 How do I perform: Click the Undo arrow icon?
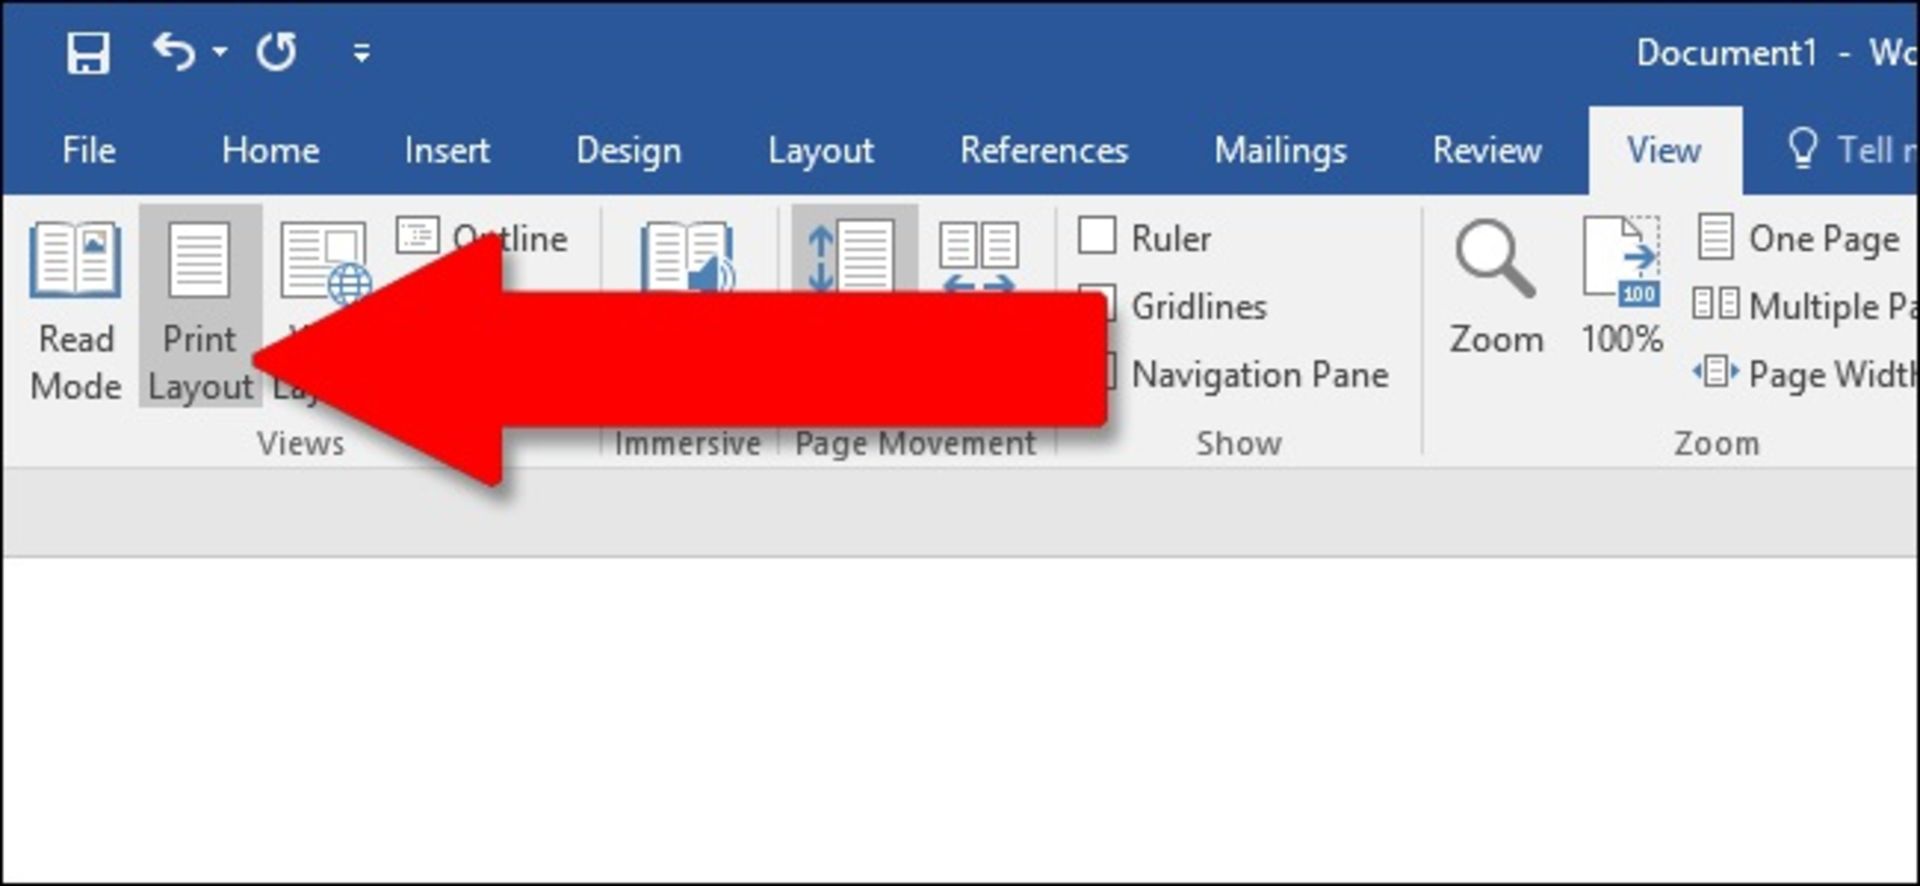point(174,51)
